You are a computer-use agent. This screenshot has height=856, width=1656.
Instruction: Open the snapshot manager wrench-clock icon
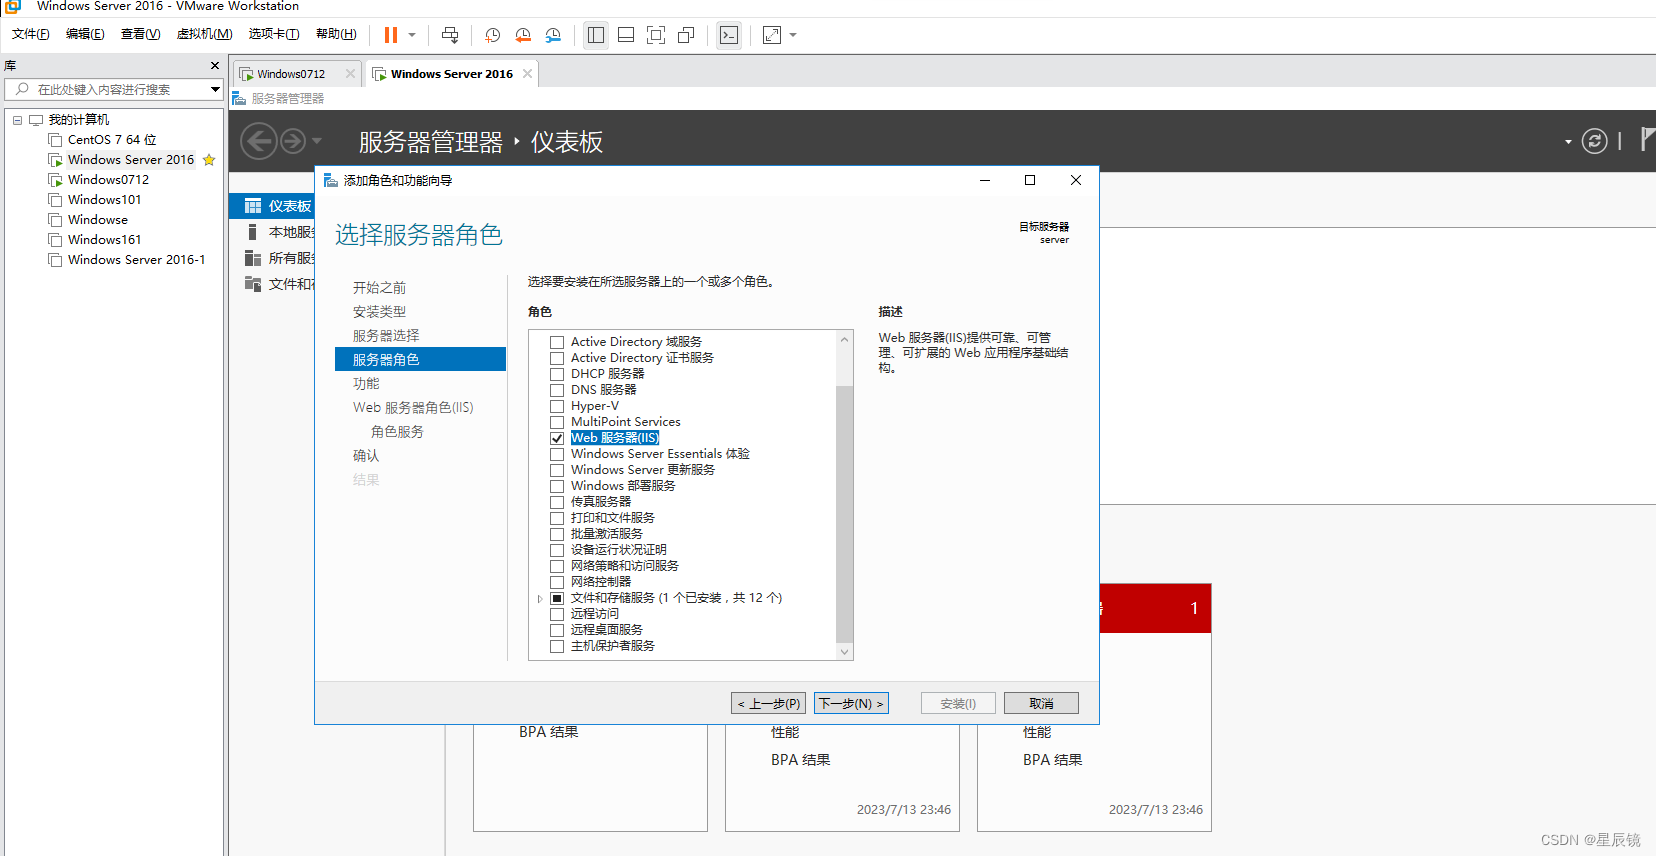point(553,35)
